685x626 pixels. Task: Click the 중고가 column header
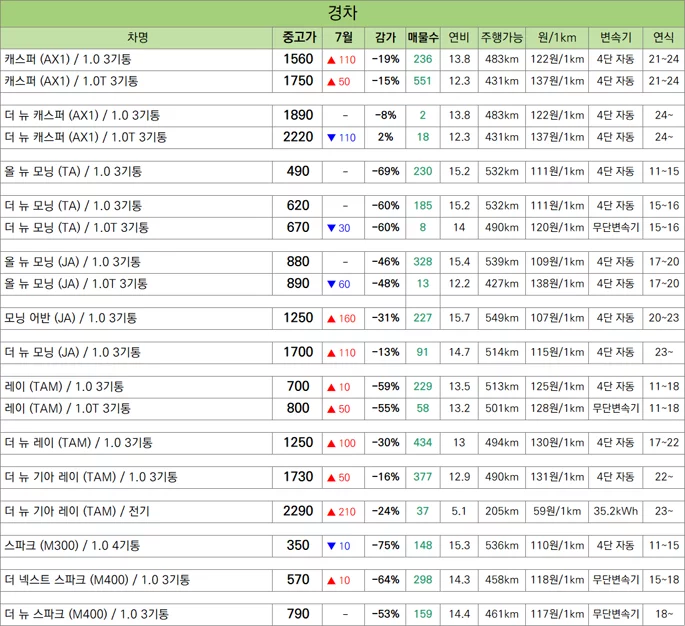[299, 38]
